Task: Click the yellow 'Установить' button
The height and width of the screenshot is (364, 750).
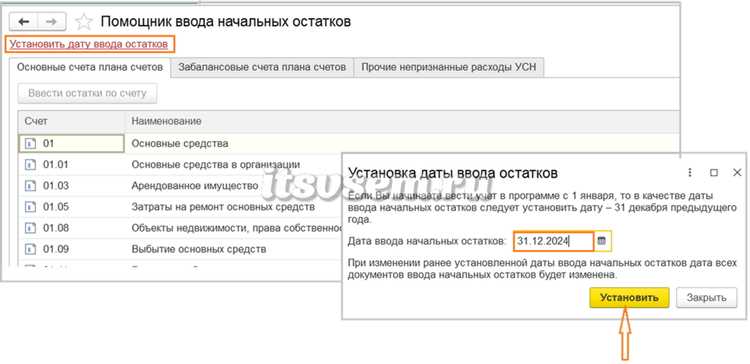Action: [x=629, y=298]
